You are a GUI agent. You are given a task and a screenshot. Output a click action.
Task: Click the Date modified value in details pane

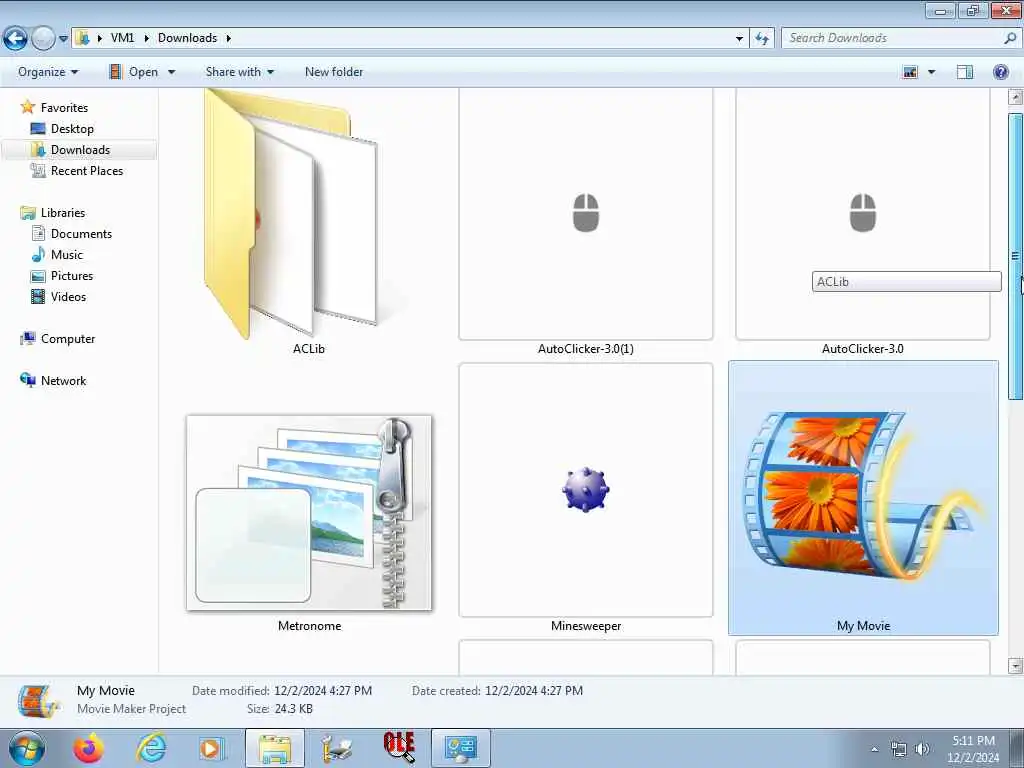point(323,690)
